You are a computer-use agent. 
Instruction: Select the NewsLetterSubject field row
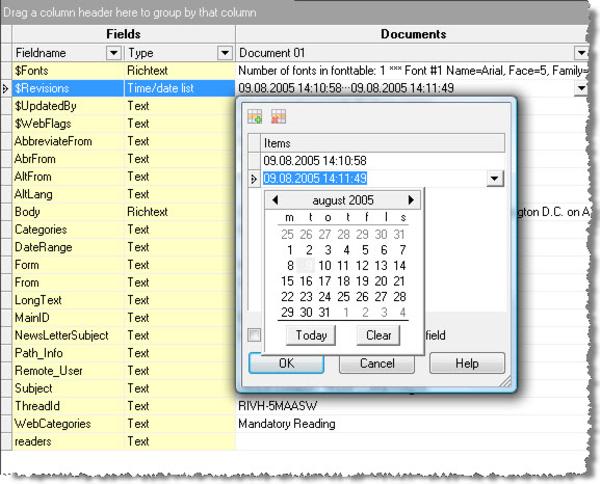click(x=67, y=335)
